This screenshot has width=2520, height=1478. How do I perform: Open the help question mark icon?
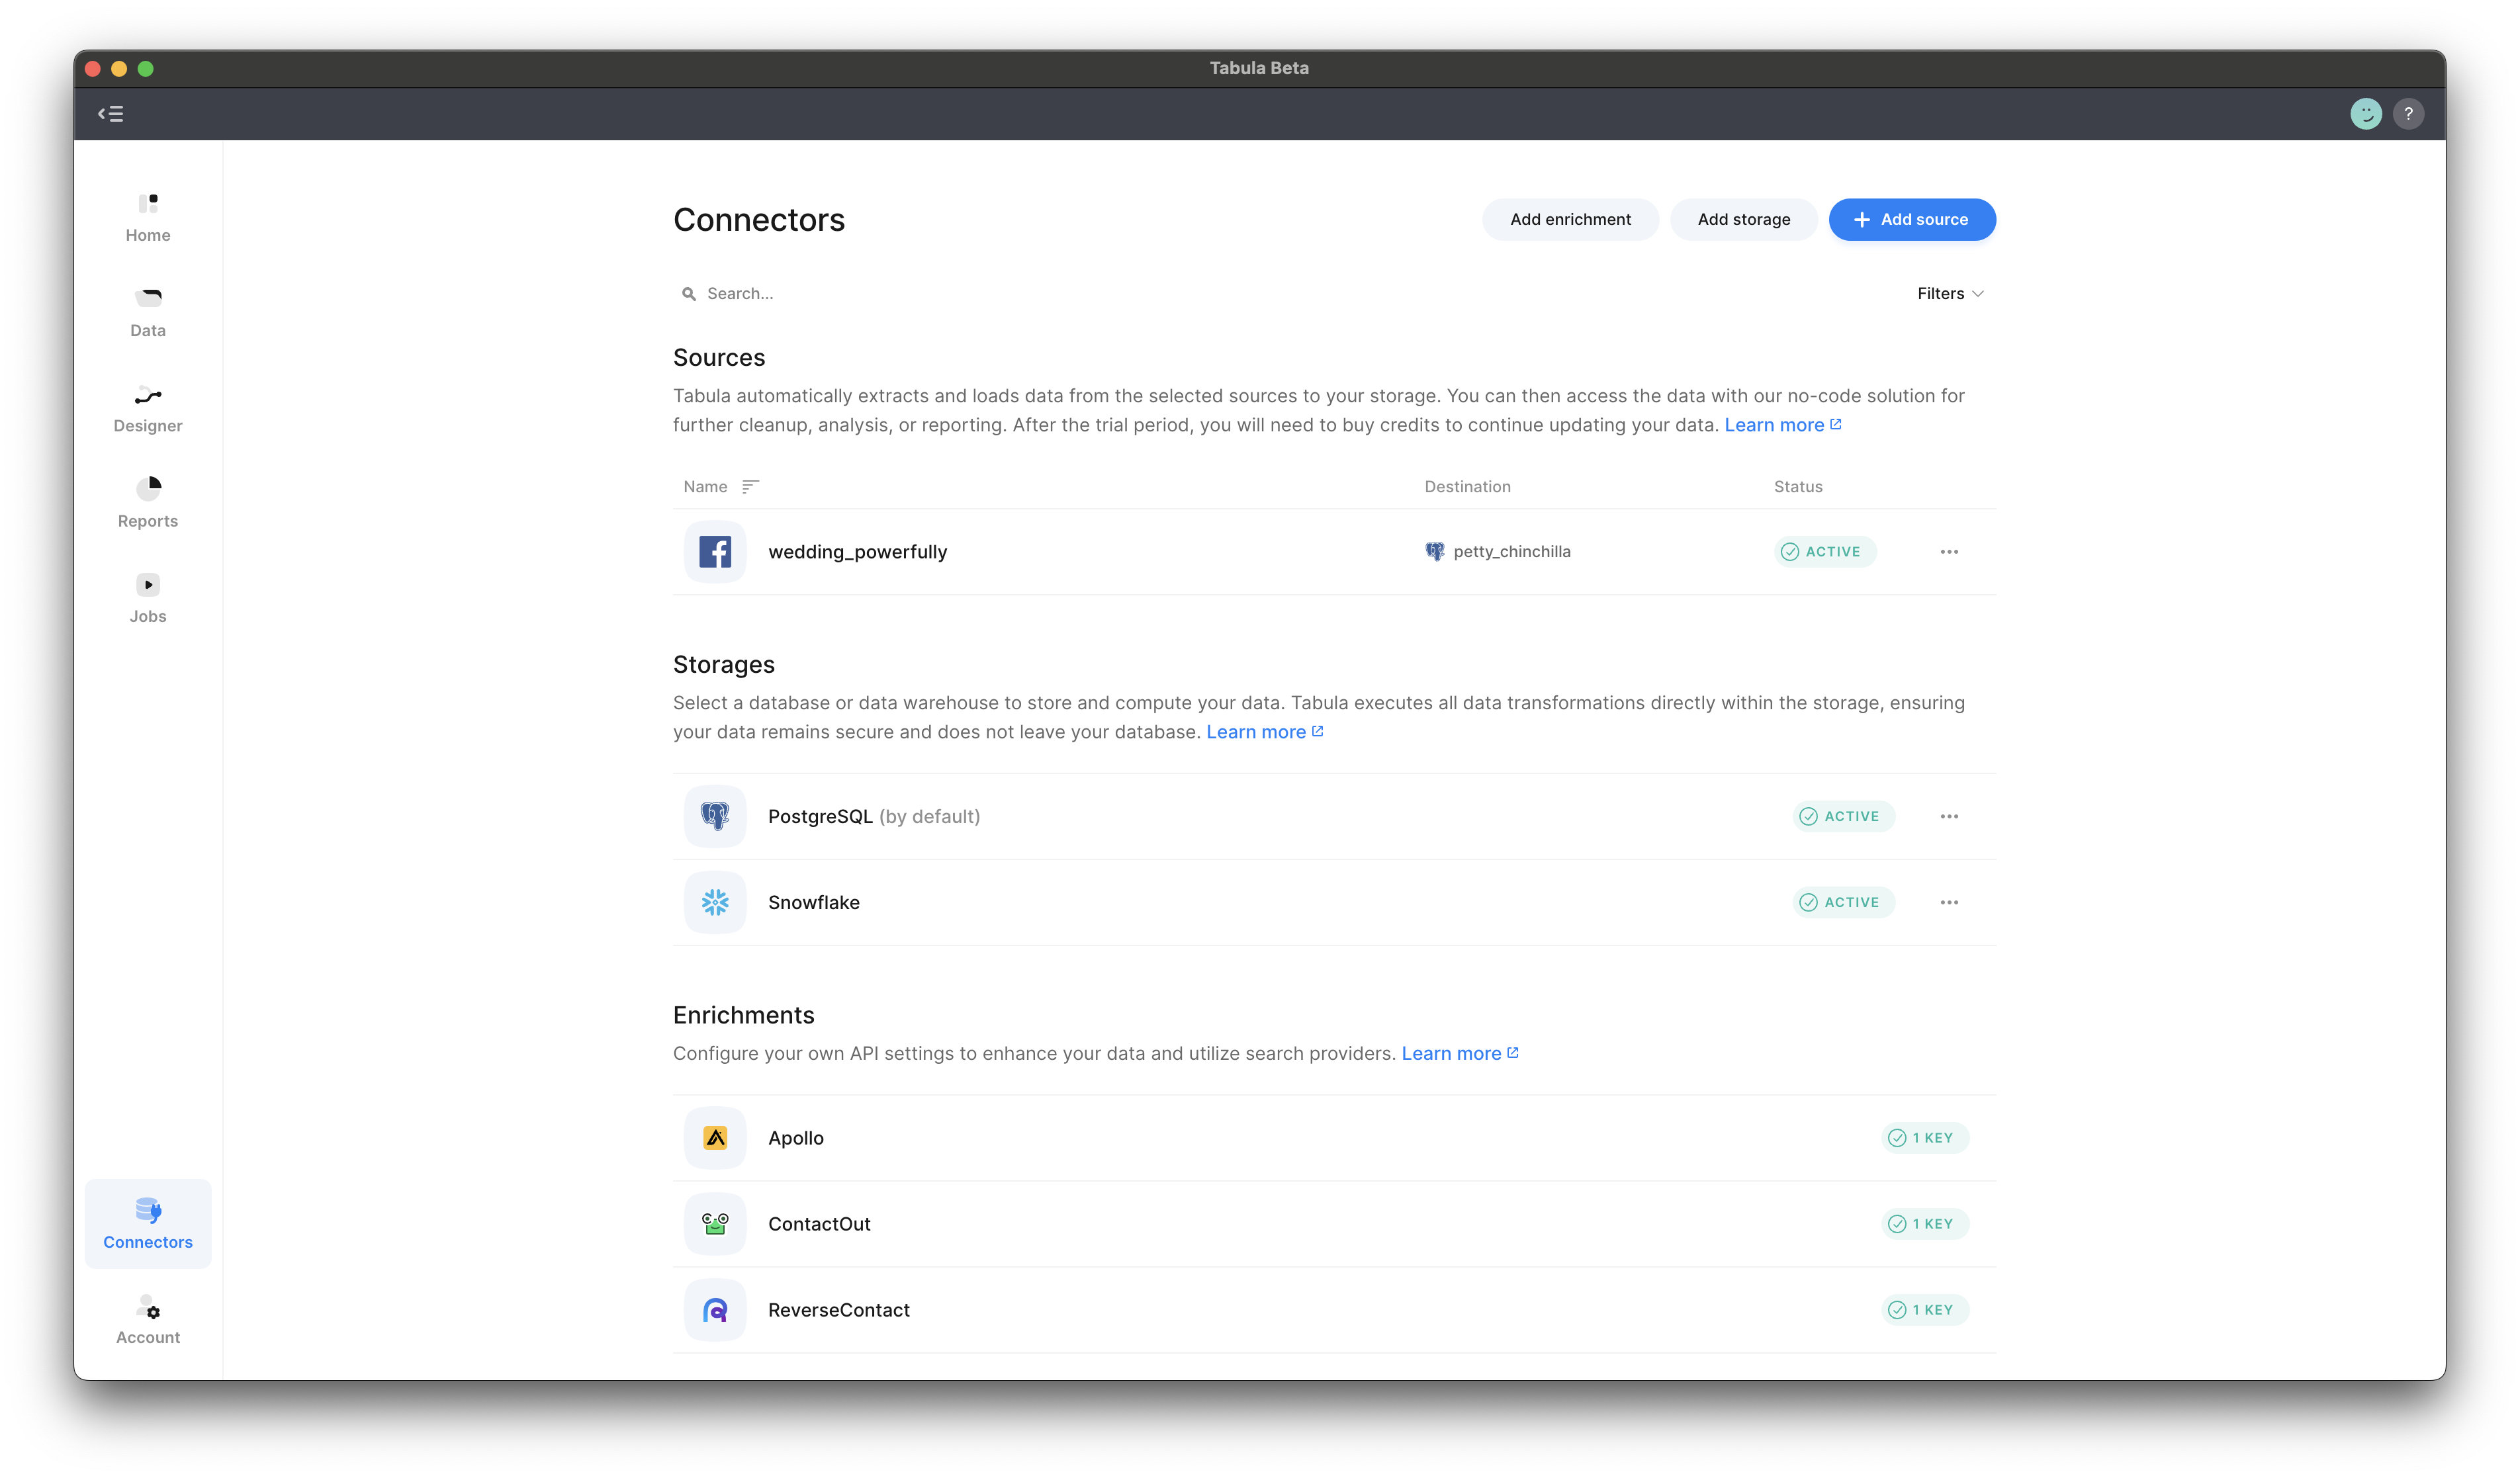(x=2408, y=114)
